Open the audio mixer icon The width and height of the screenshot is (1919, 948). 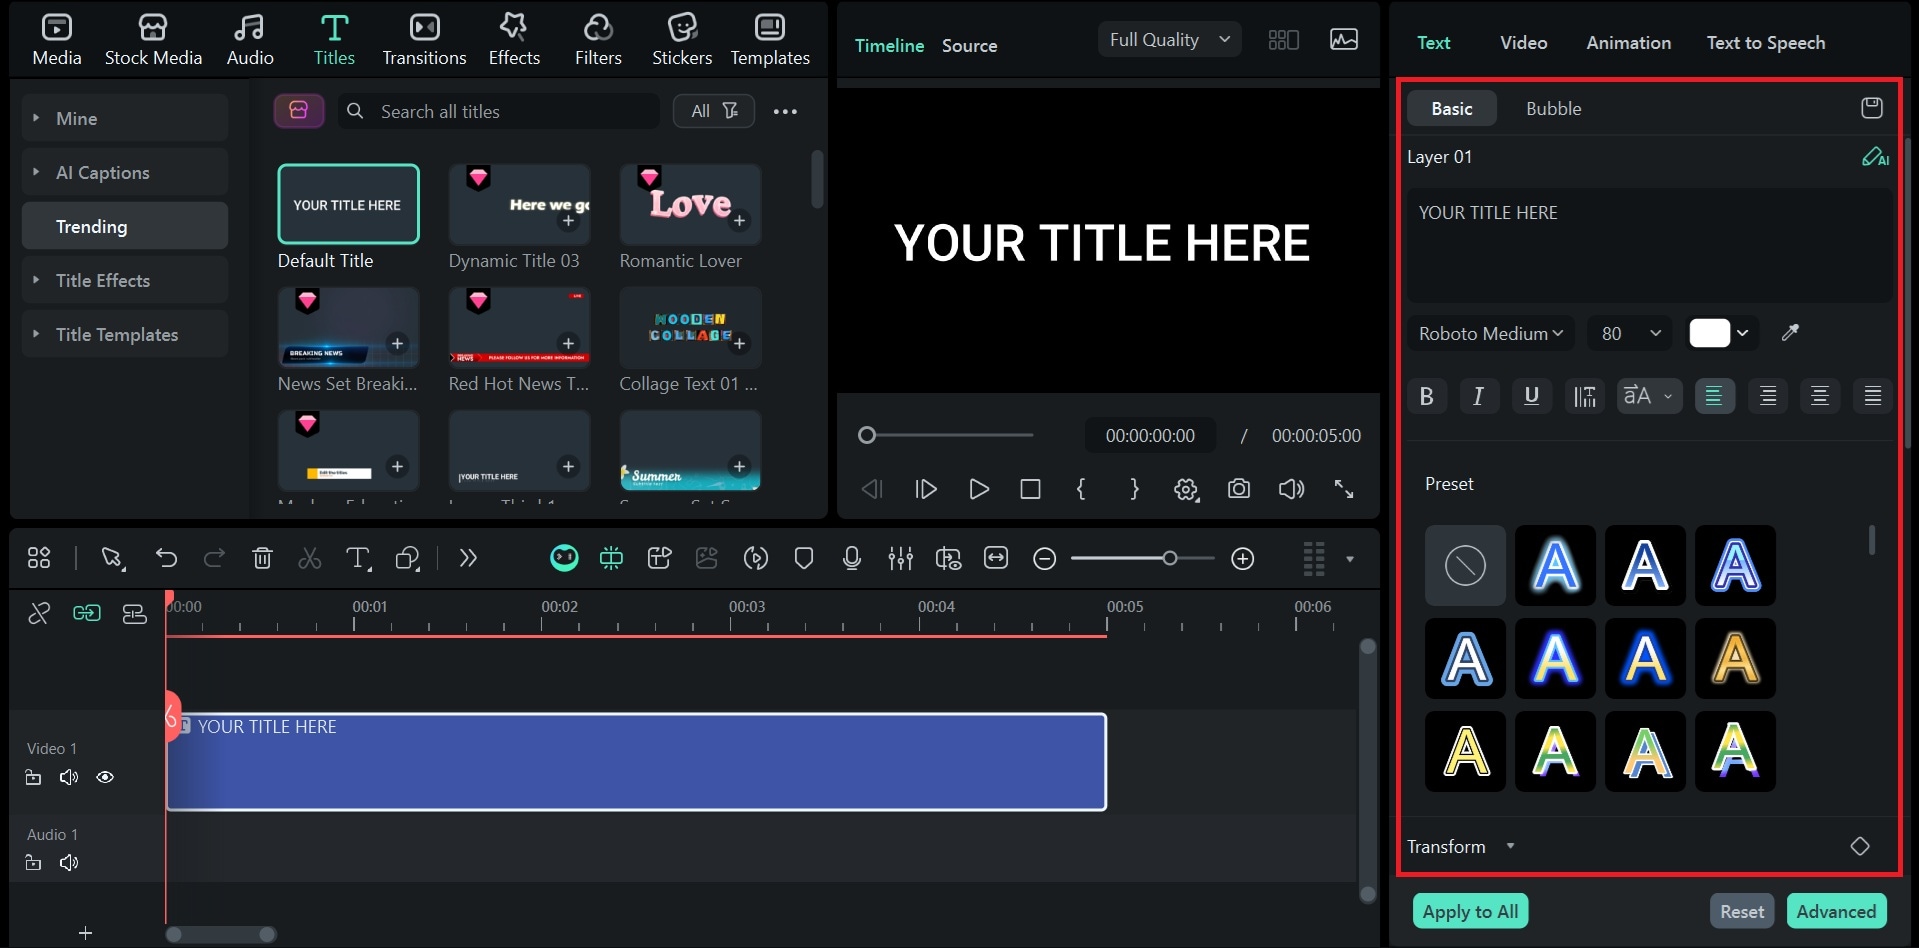click(900, 558)
